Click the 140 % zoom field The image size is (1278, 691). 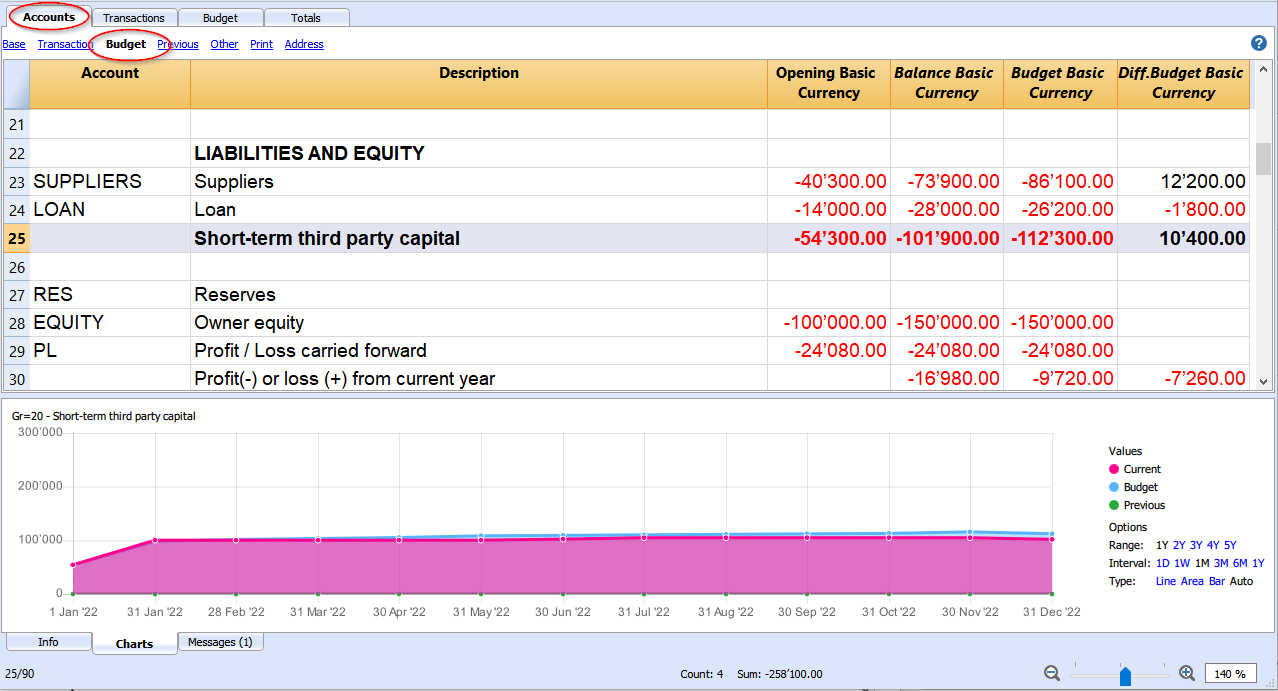pos(1231,674)
